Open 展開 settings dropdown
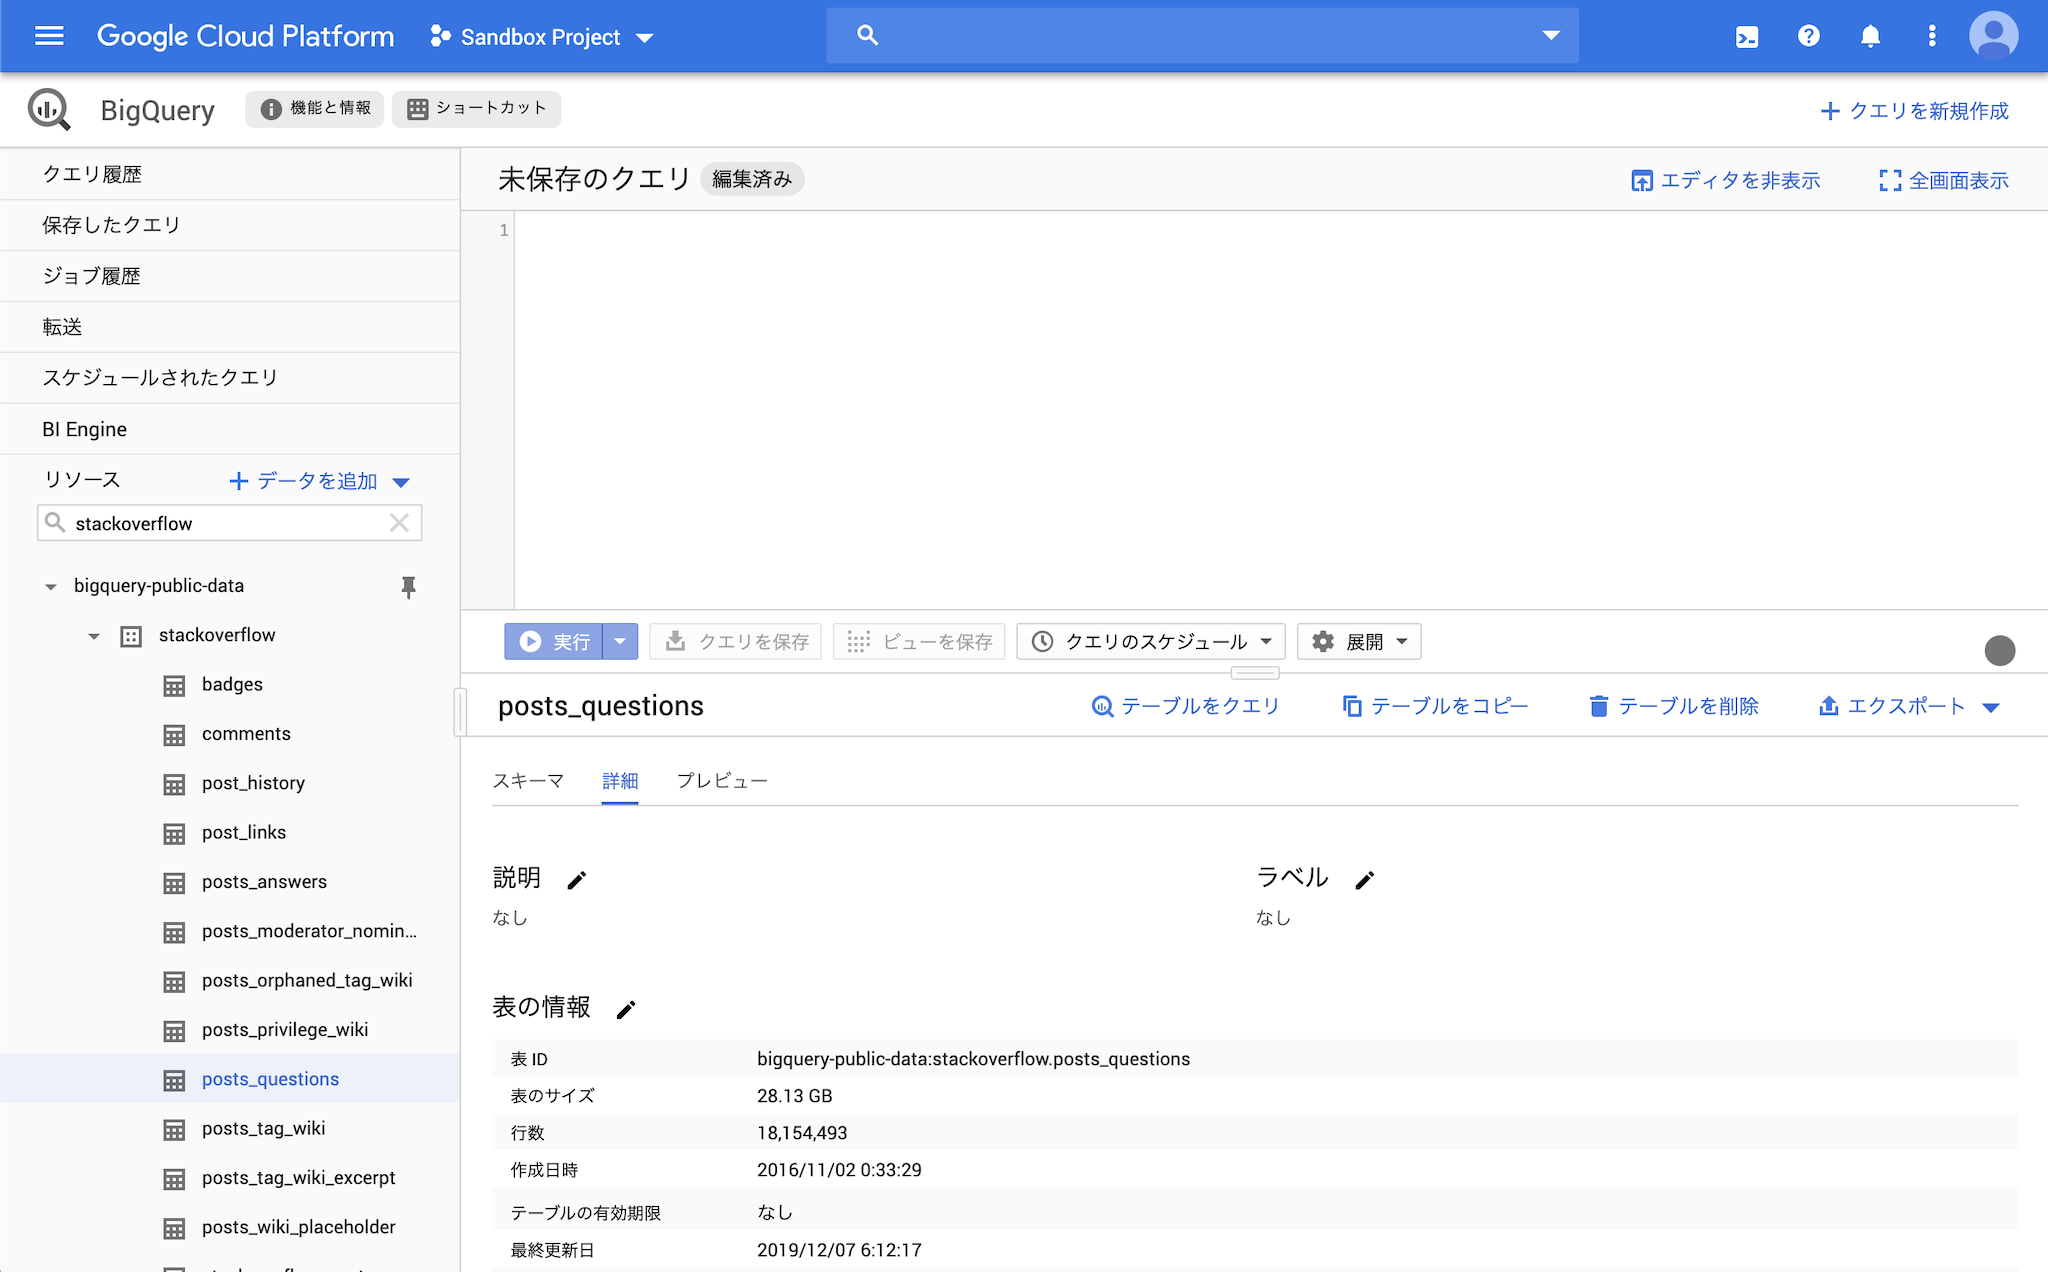The width and height of the screenshot is (2048, 1272). (x=1359, y=641)
